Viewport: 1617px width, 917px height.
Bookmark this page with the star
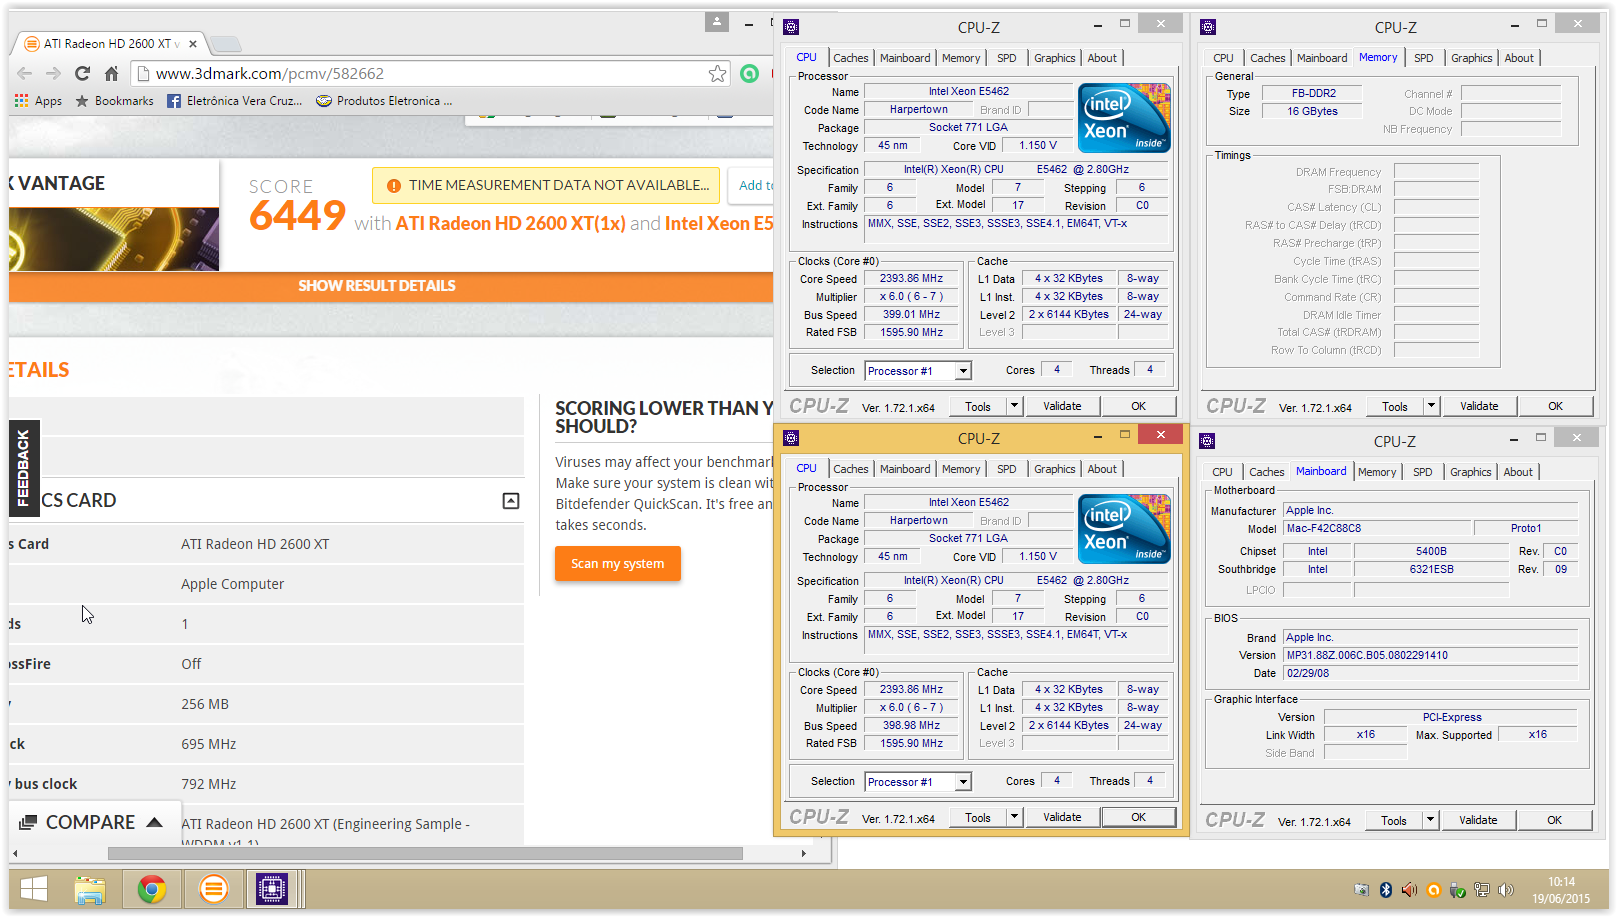point(717,73)
